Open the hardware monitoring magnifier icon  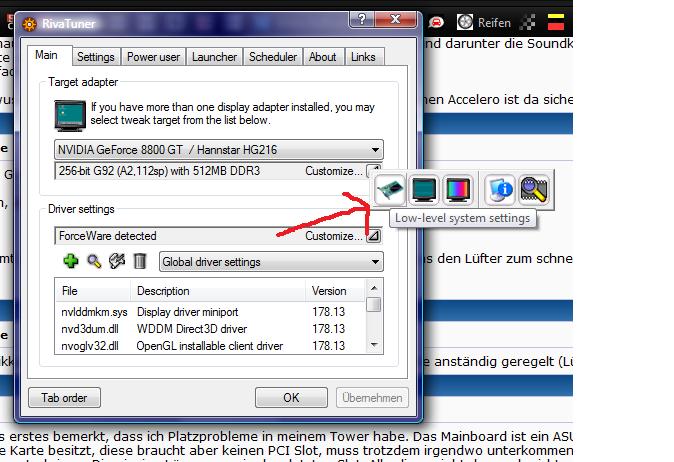pos(534,190)
